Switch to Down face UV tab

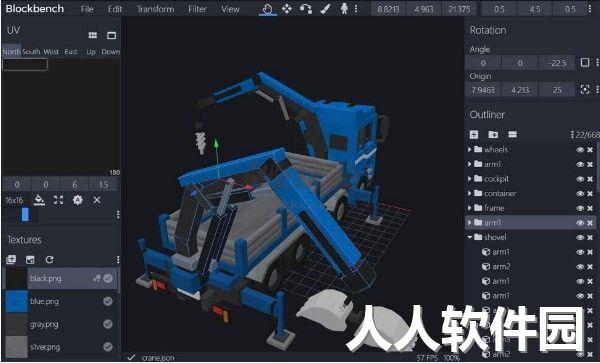(111, 51)
